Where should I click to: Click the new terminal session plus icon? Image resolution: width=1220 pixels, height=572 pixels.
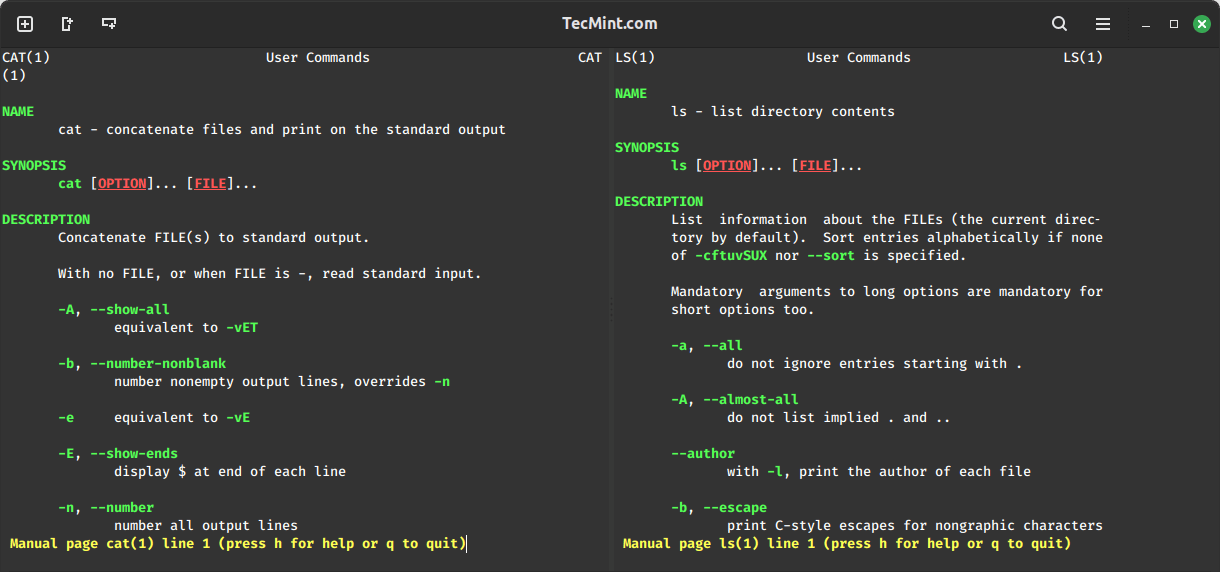[25, 24]
